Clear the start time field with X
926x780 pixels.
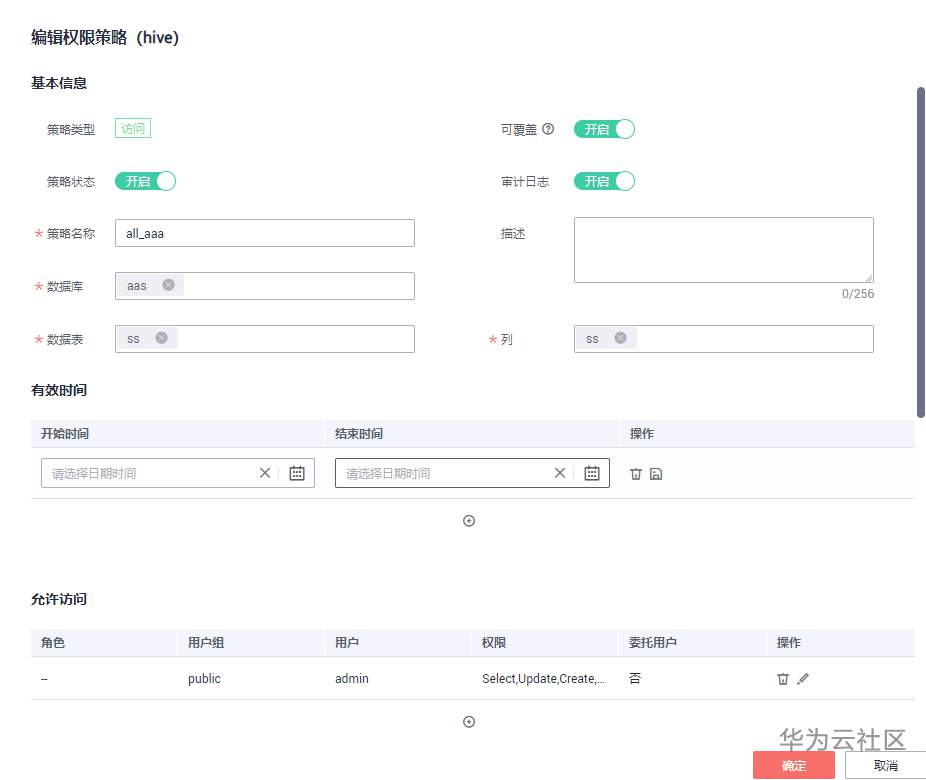click(x=264, y=472)
